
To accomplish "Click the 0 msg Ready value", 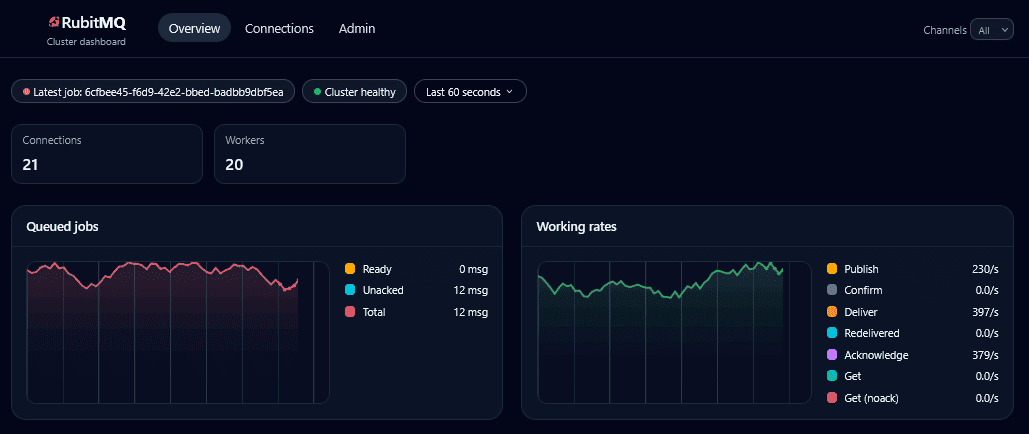I will pyautogui.click(x=474, y=269).
